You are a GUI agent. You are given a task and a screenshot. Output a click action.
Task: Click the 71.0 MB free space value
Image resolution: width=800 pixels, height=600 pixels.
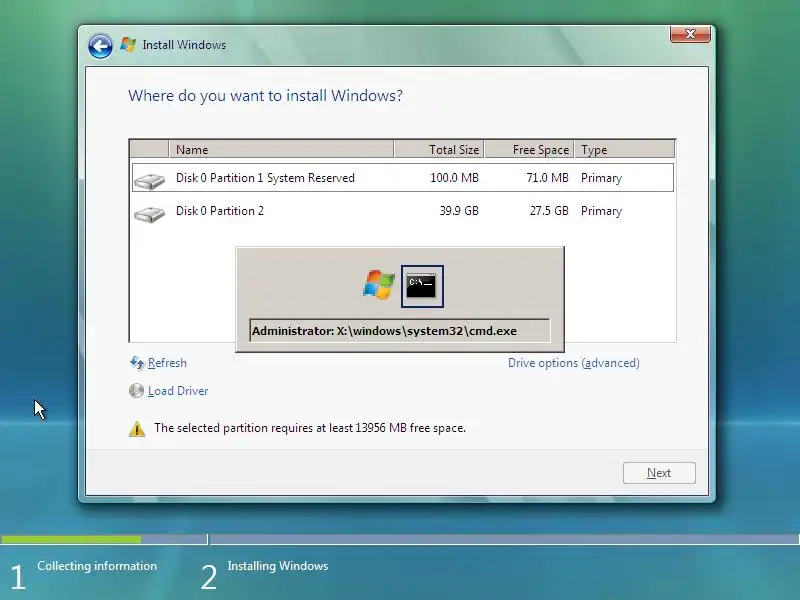[547, 178]
